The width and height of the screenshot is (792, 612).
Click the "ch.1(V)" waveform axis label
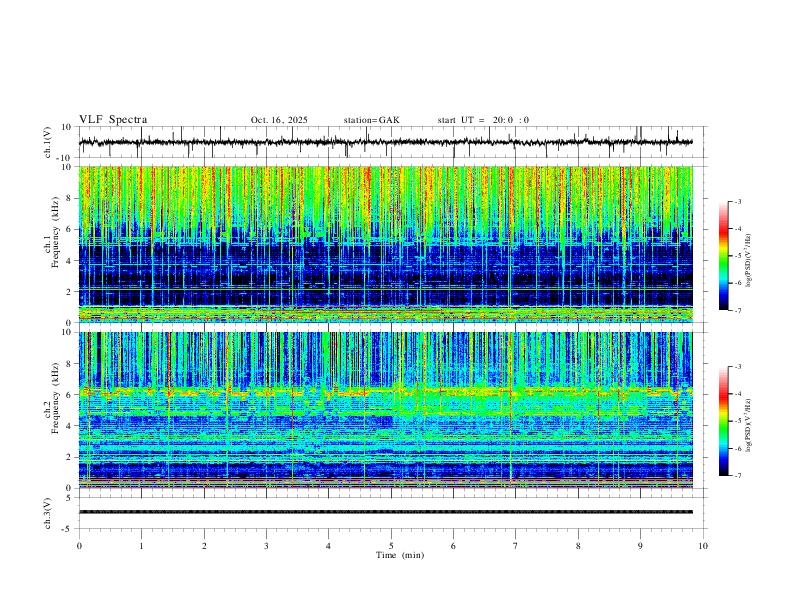pyautogui.click(x=48, y=142)
